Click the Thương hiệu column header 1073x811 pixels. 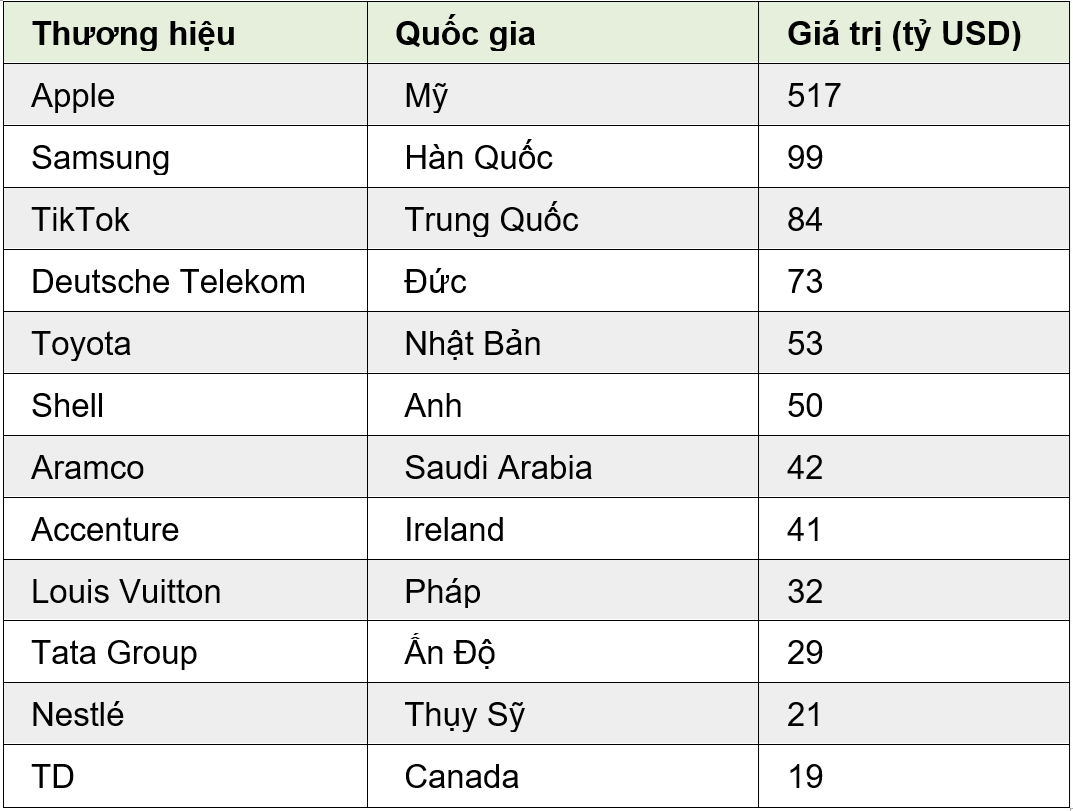pos(133,34)
